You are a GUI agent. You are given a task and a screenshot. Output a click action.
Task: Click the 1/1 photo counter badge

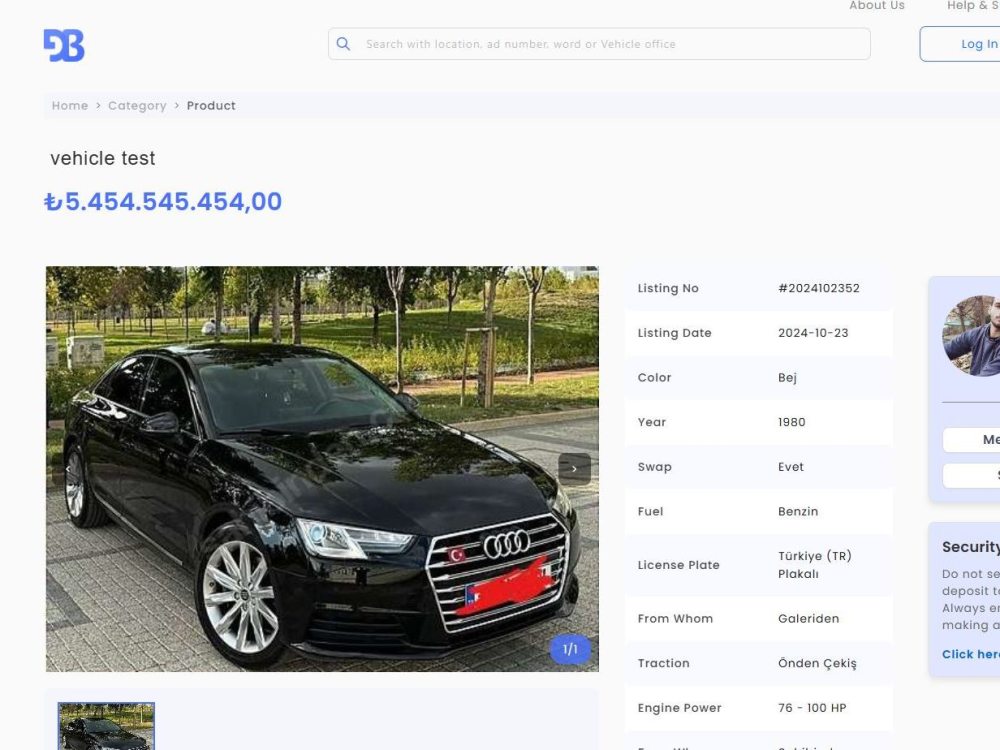pyautogui.click(x=570, y=649)
